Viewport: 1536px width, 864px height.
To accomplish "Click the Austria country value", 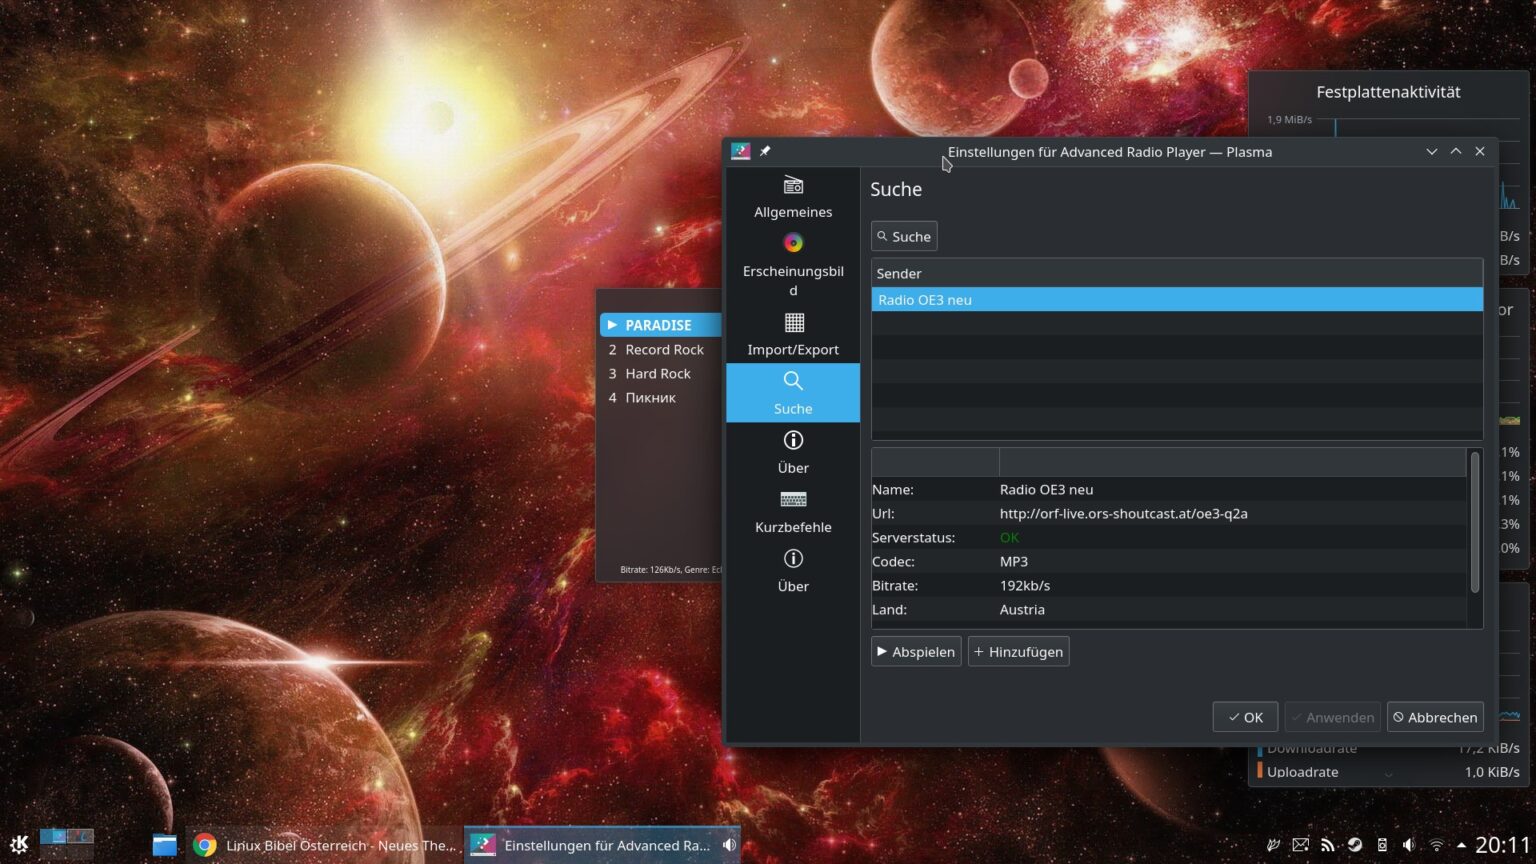I will pyautogui.click(x=1022, y=610).
